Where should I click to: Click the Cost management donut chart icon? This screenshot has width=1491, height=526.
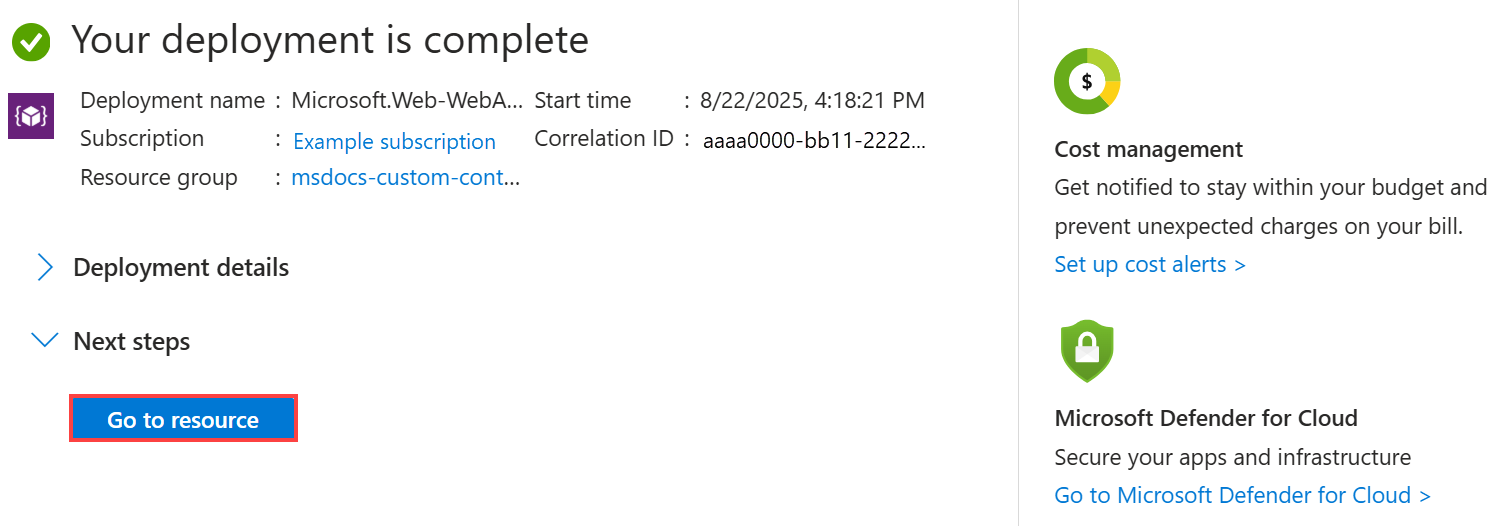pyautogui.click(x=1087, y=81)
